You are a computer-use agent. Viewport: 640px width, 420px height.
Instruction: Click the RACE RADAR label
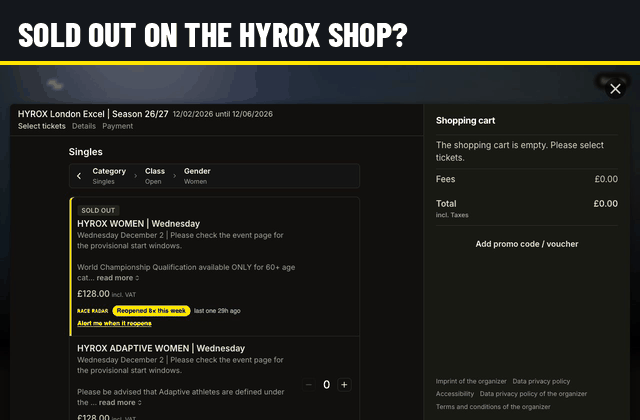[x=93, y=311]
